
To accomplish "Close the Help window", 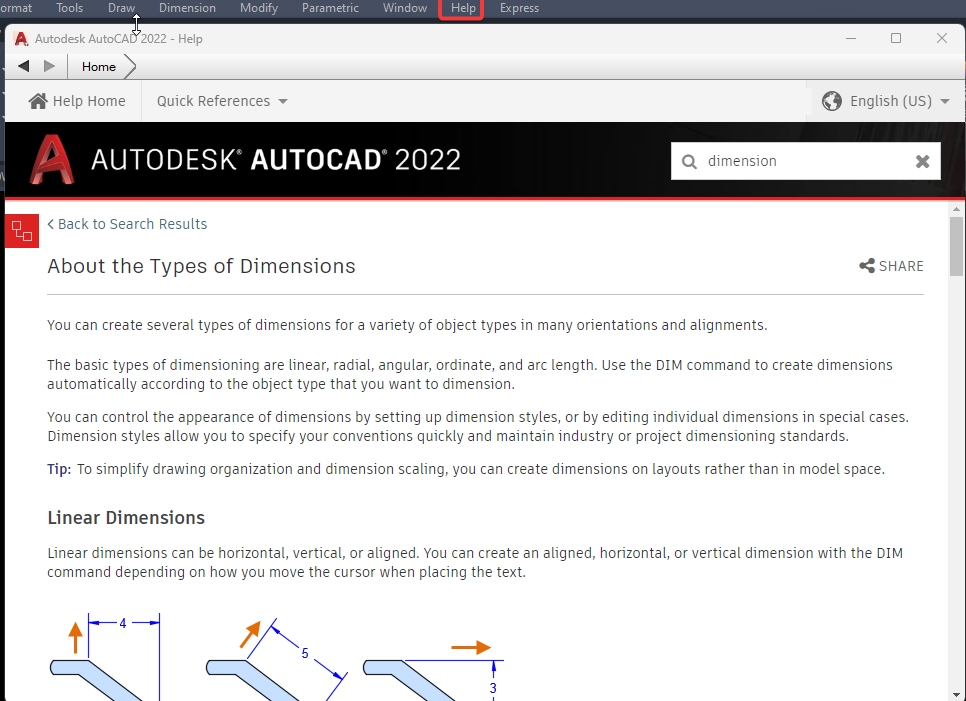I will 942,38.
